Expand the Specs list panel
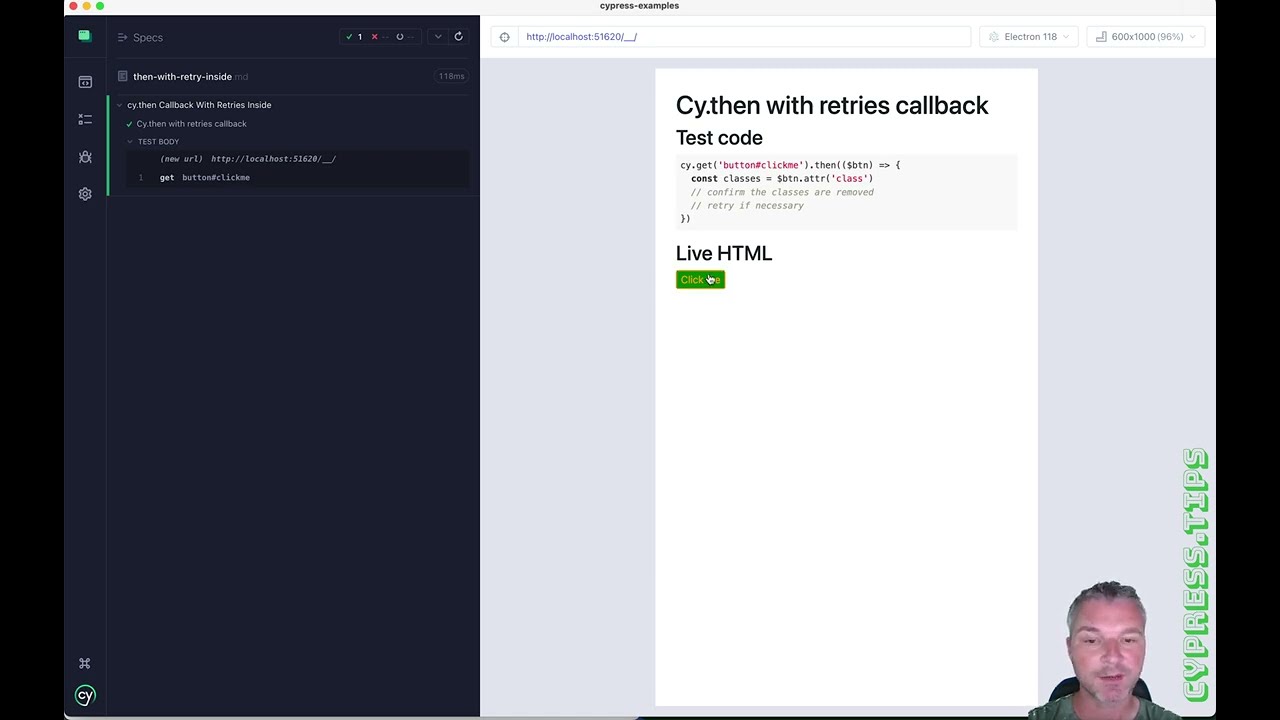Viewport: 1280px width, 720px height. pos(140,37)
